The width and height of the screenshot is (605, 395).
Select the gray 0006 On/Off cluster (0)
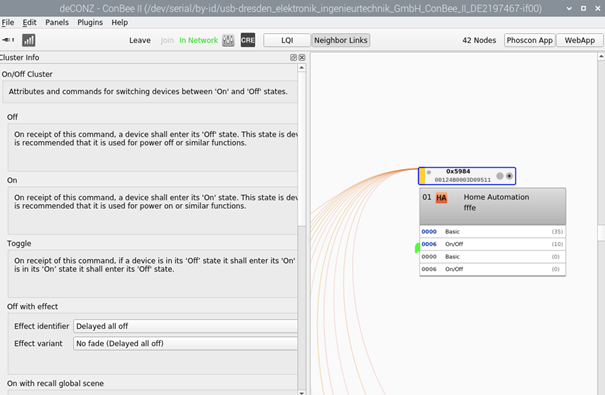pos(492,269)
